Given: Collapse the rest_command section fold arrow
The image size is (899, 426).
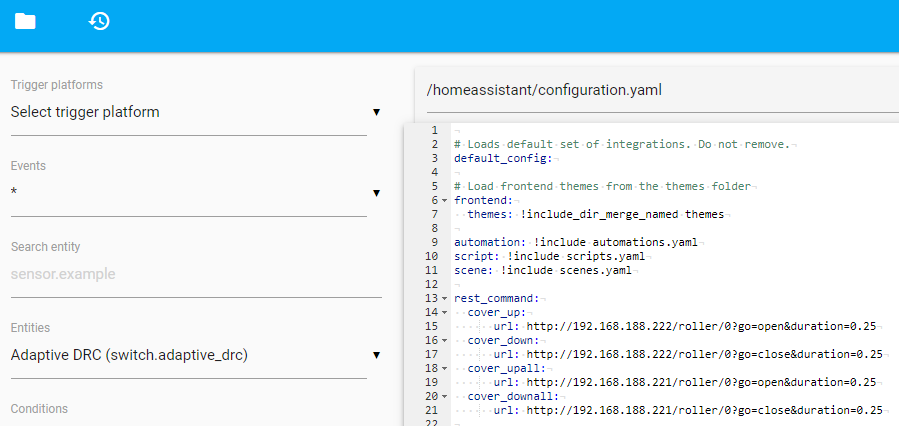Looking at the screenshot, I should (445, 298).
